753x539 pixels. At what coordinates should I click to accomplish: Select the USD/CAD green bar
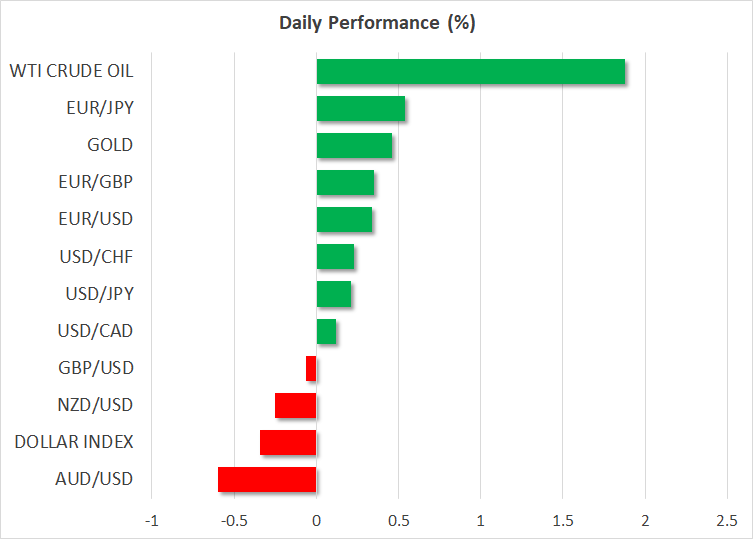coord(326,331)
